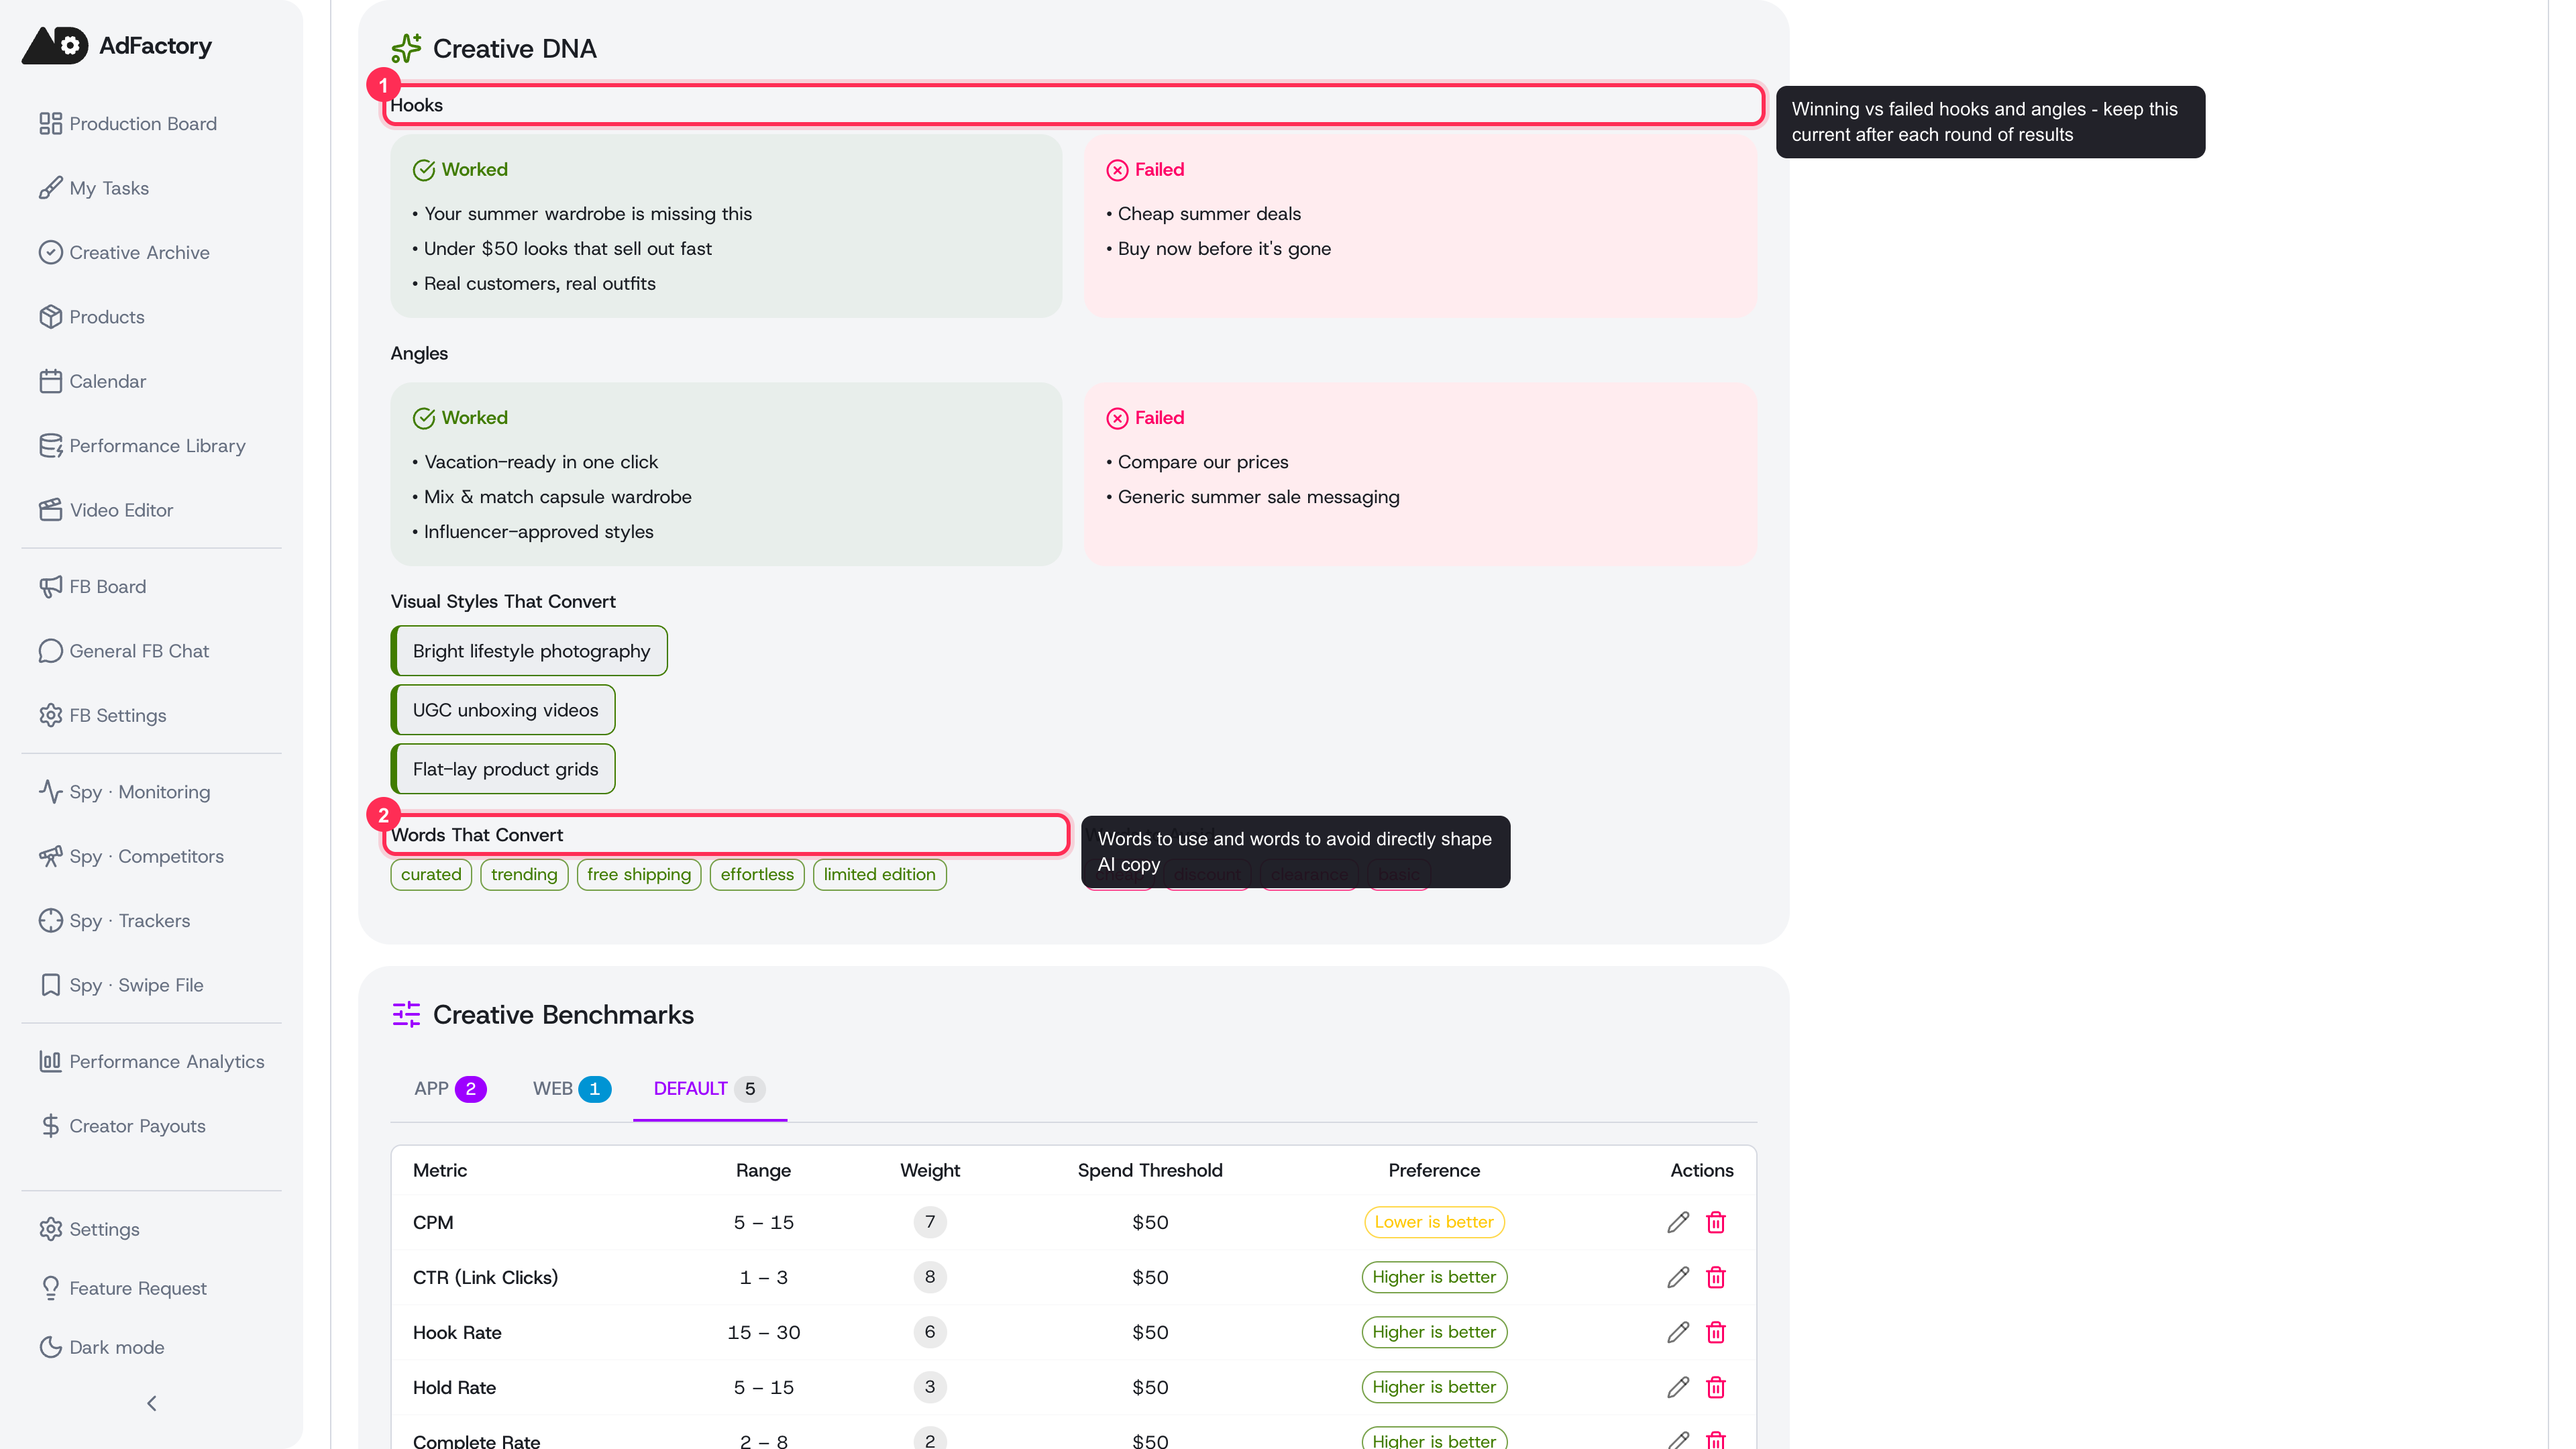Click the 'curated' word tag
This screenshot has width=2576, height=1449.
point(431,875)
